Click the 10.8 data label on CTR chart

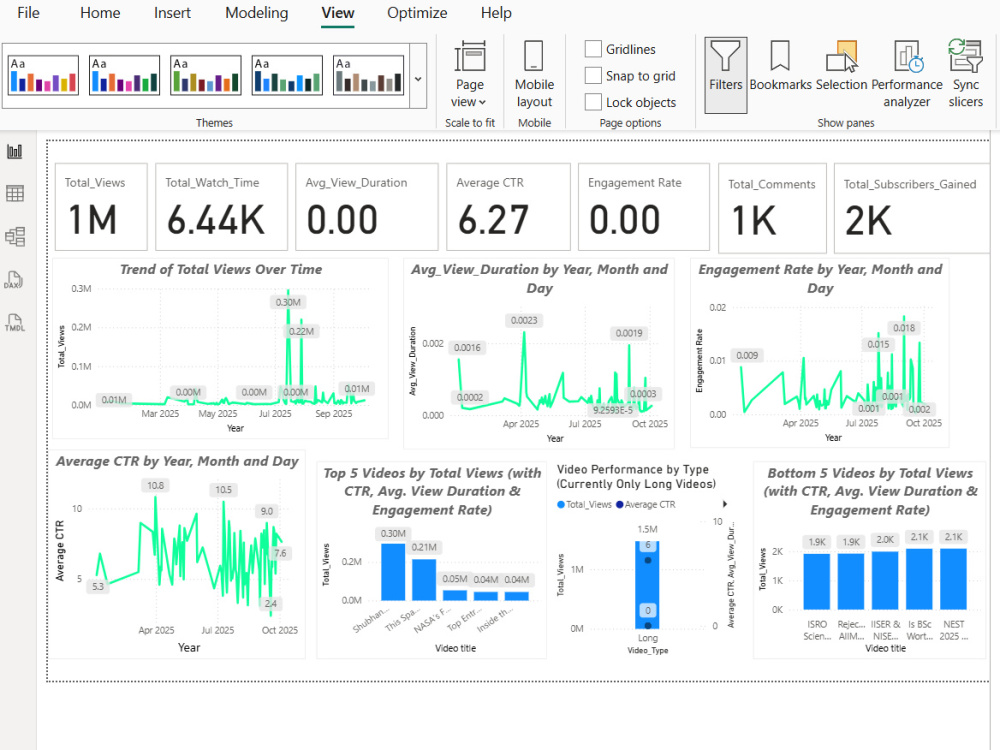point(156,485)
